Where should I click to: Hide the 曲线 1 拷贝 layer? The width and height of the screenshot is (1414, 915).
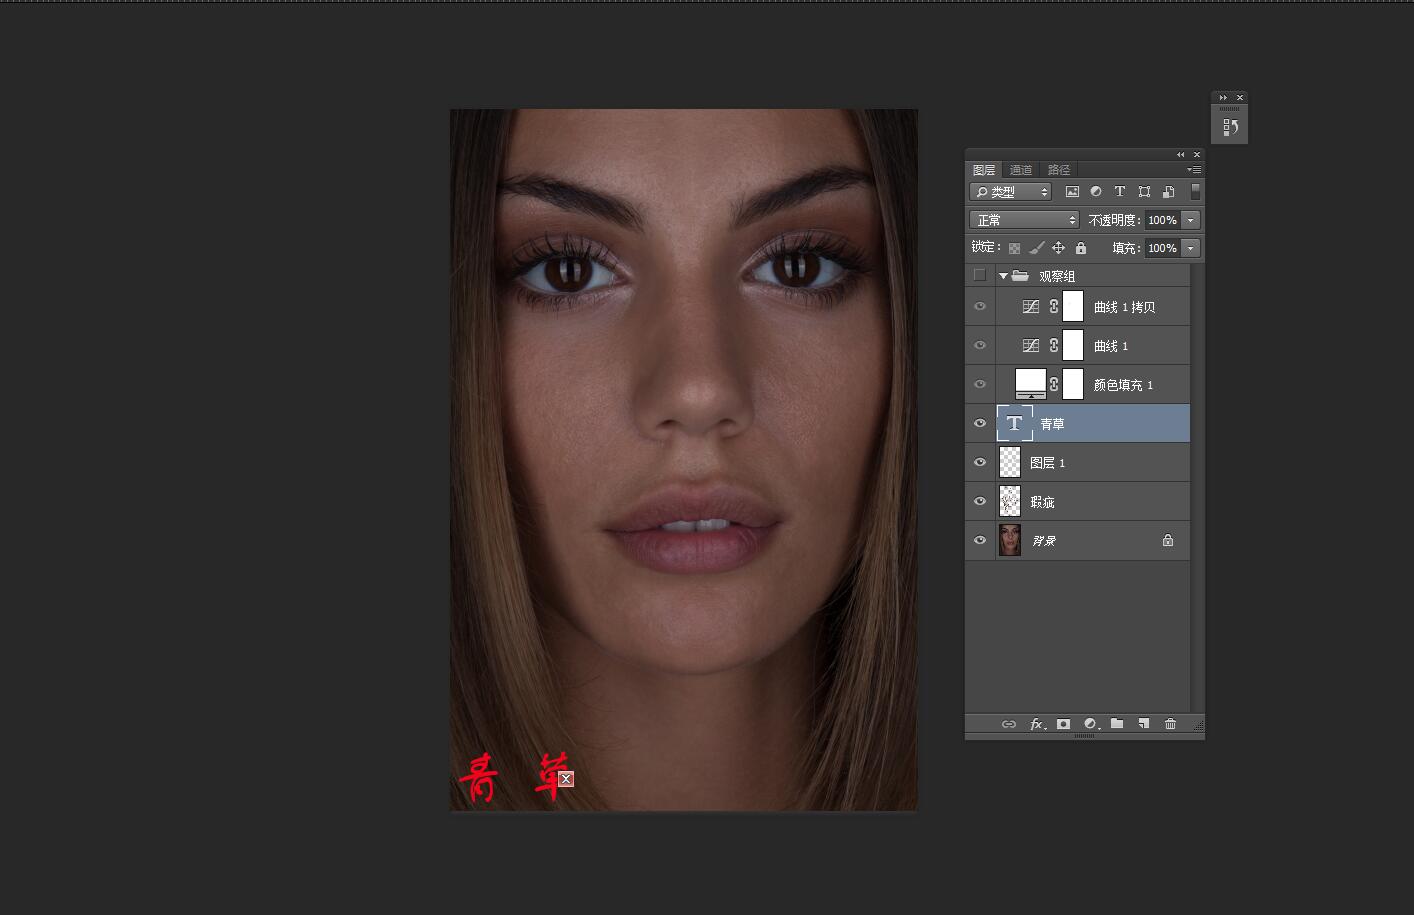point(980,307)
